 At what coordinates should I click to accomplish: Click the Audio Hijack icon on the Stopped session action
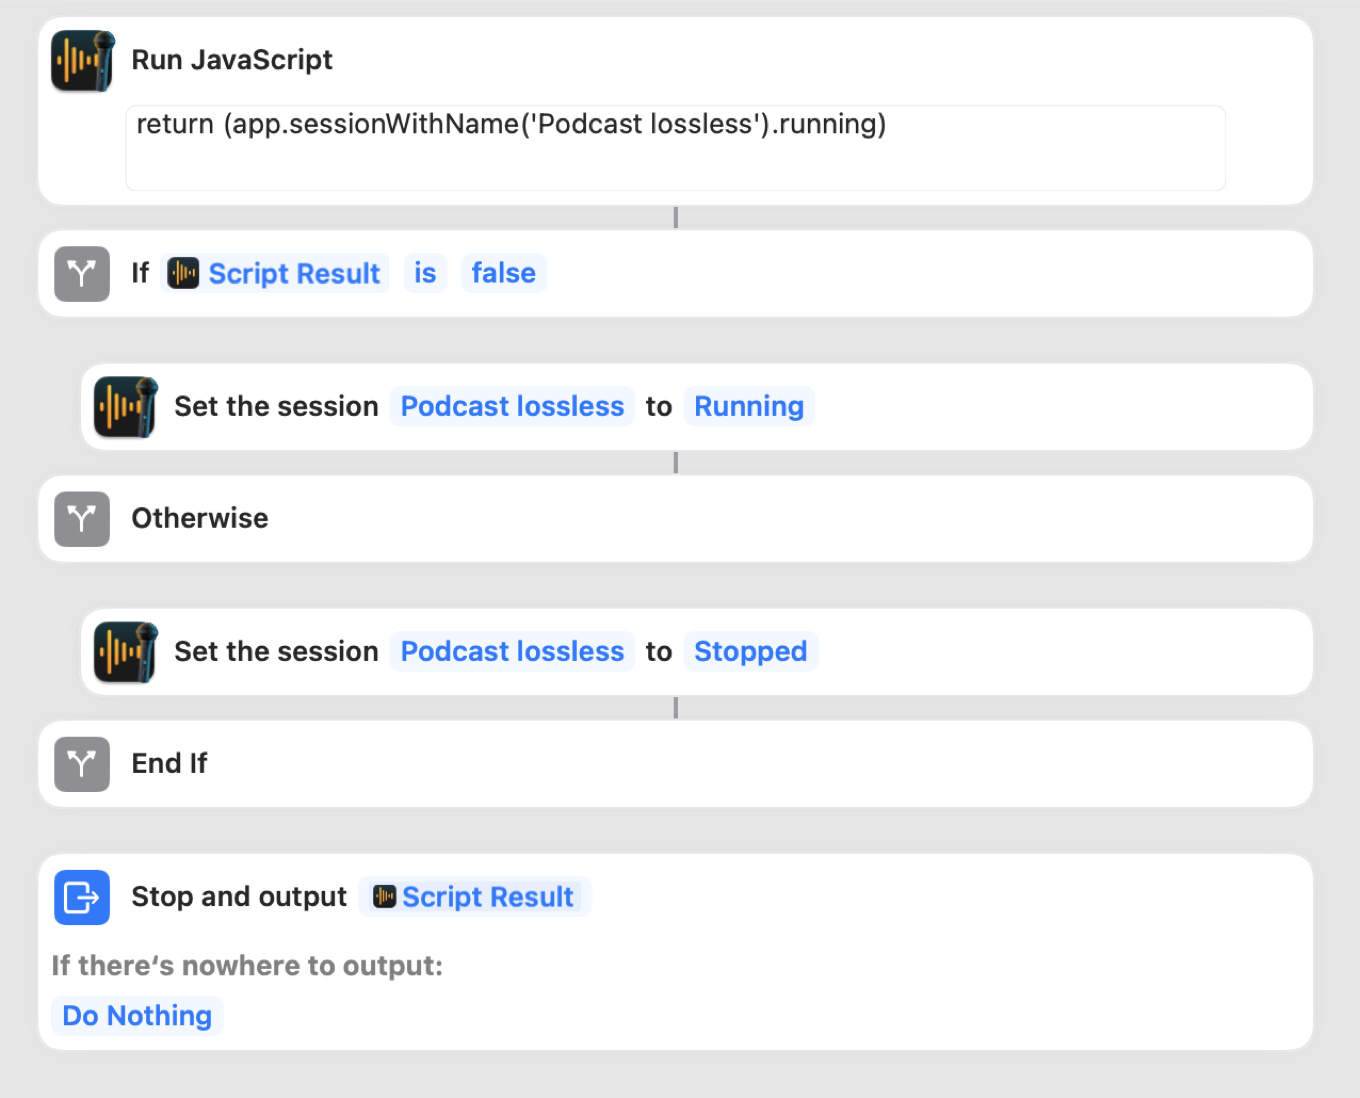click(126, 652)
